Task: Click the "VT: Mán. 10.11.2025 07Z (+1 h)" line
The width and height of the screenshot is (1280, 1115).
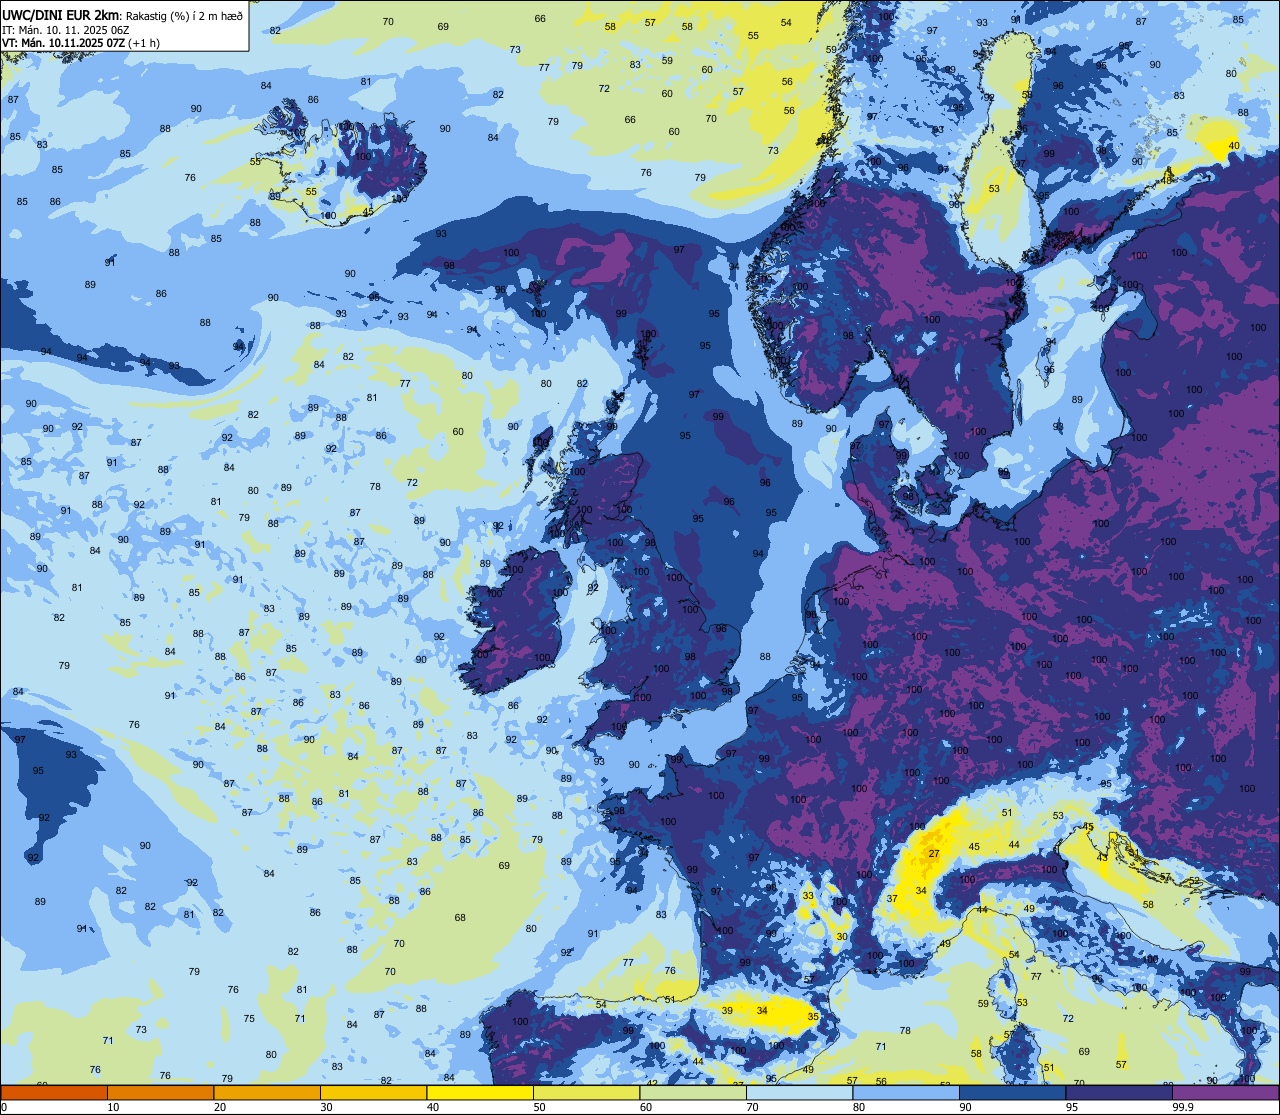Action: point(81,43)
